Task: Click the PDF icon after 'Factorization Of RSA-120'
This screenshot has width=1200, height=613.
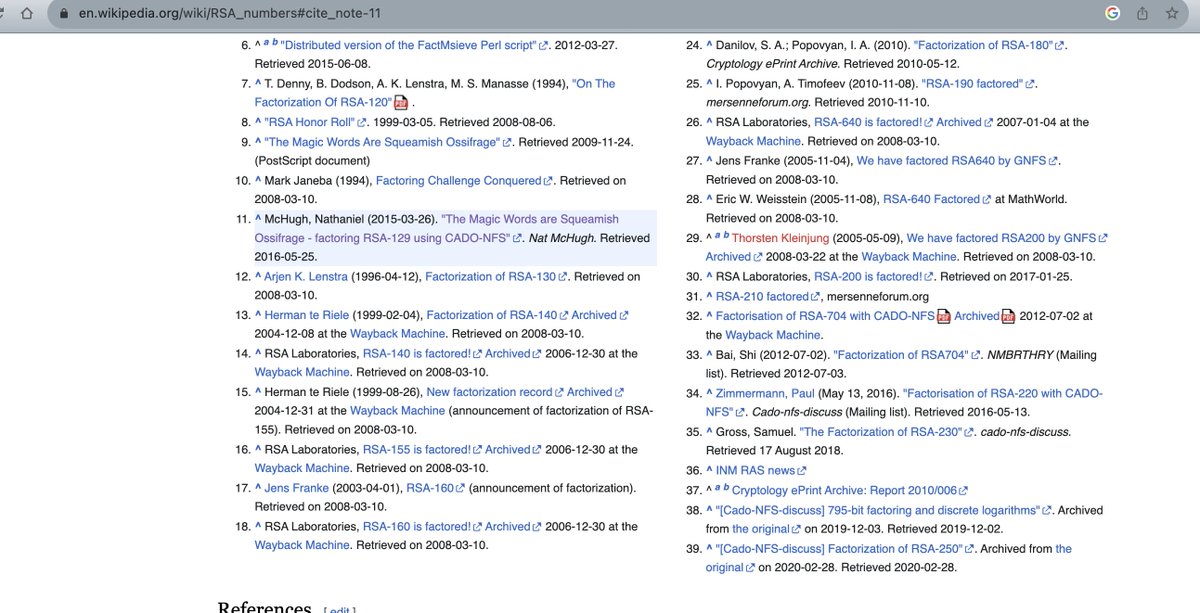Action: (401, 103)
